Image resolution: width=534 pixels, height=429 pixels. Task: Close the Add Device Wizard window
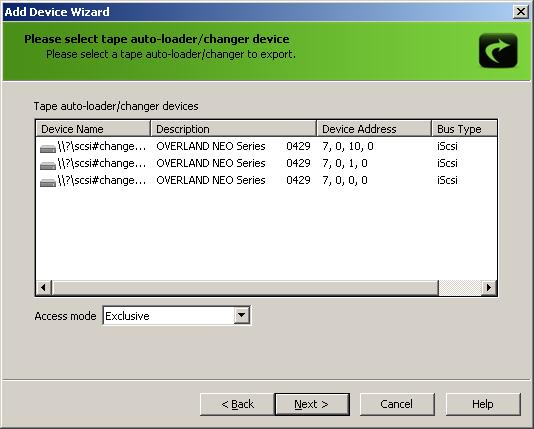[521, 12]
